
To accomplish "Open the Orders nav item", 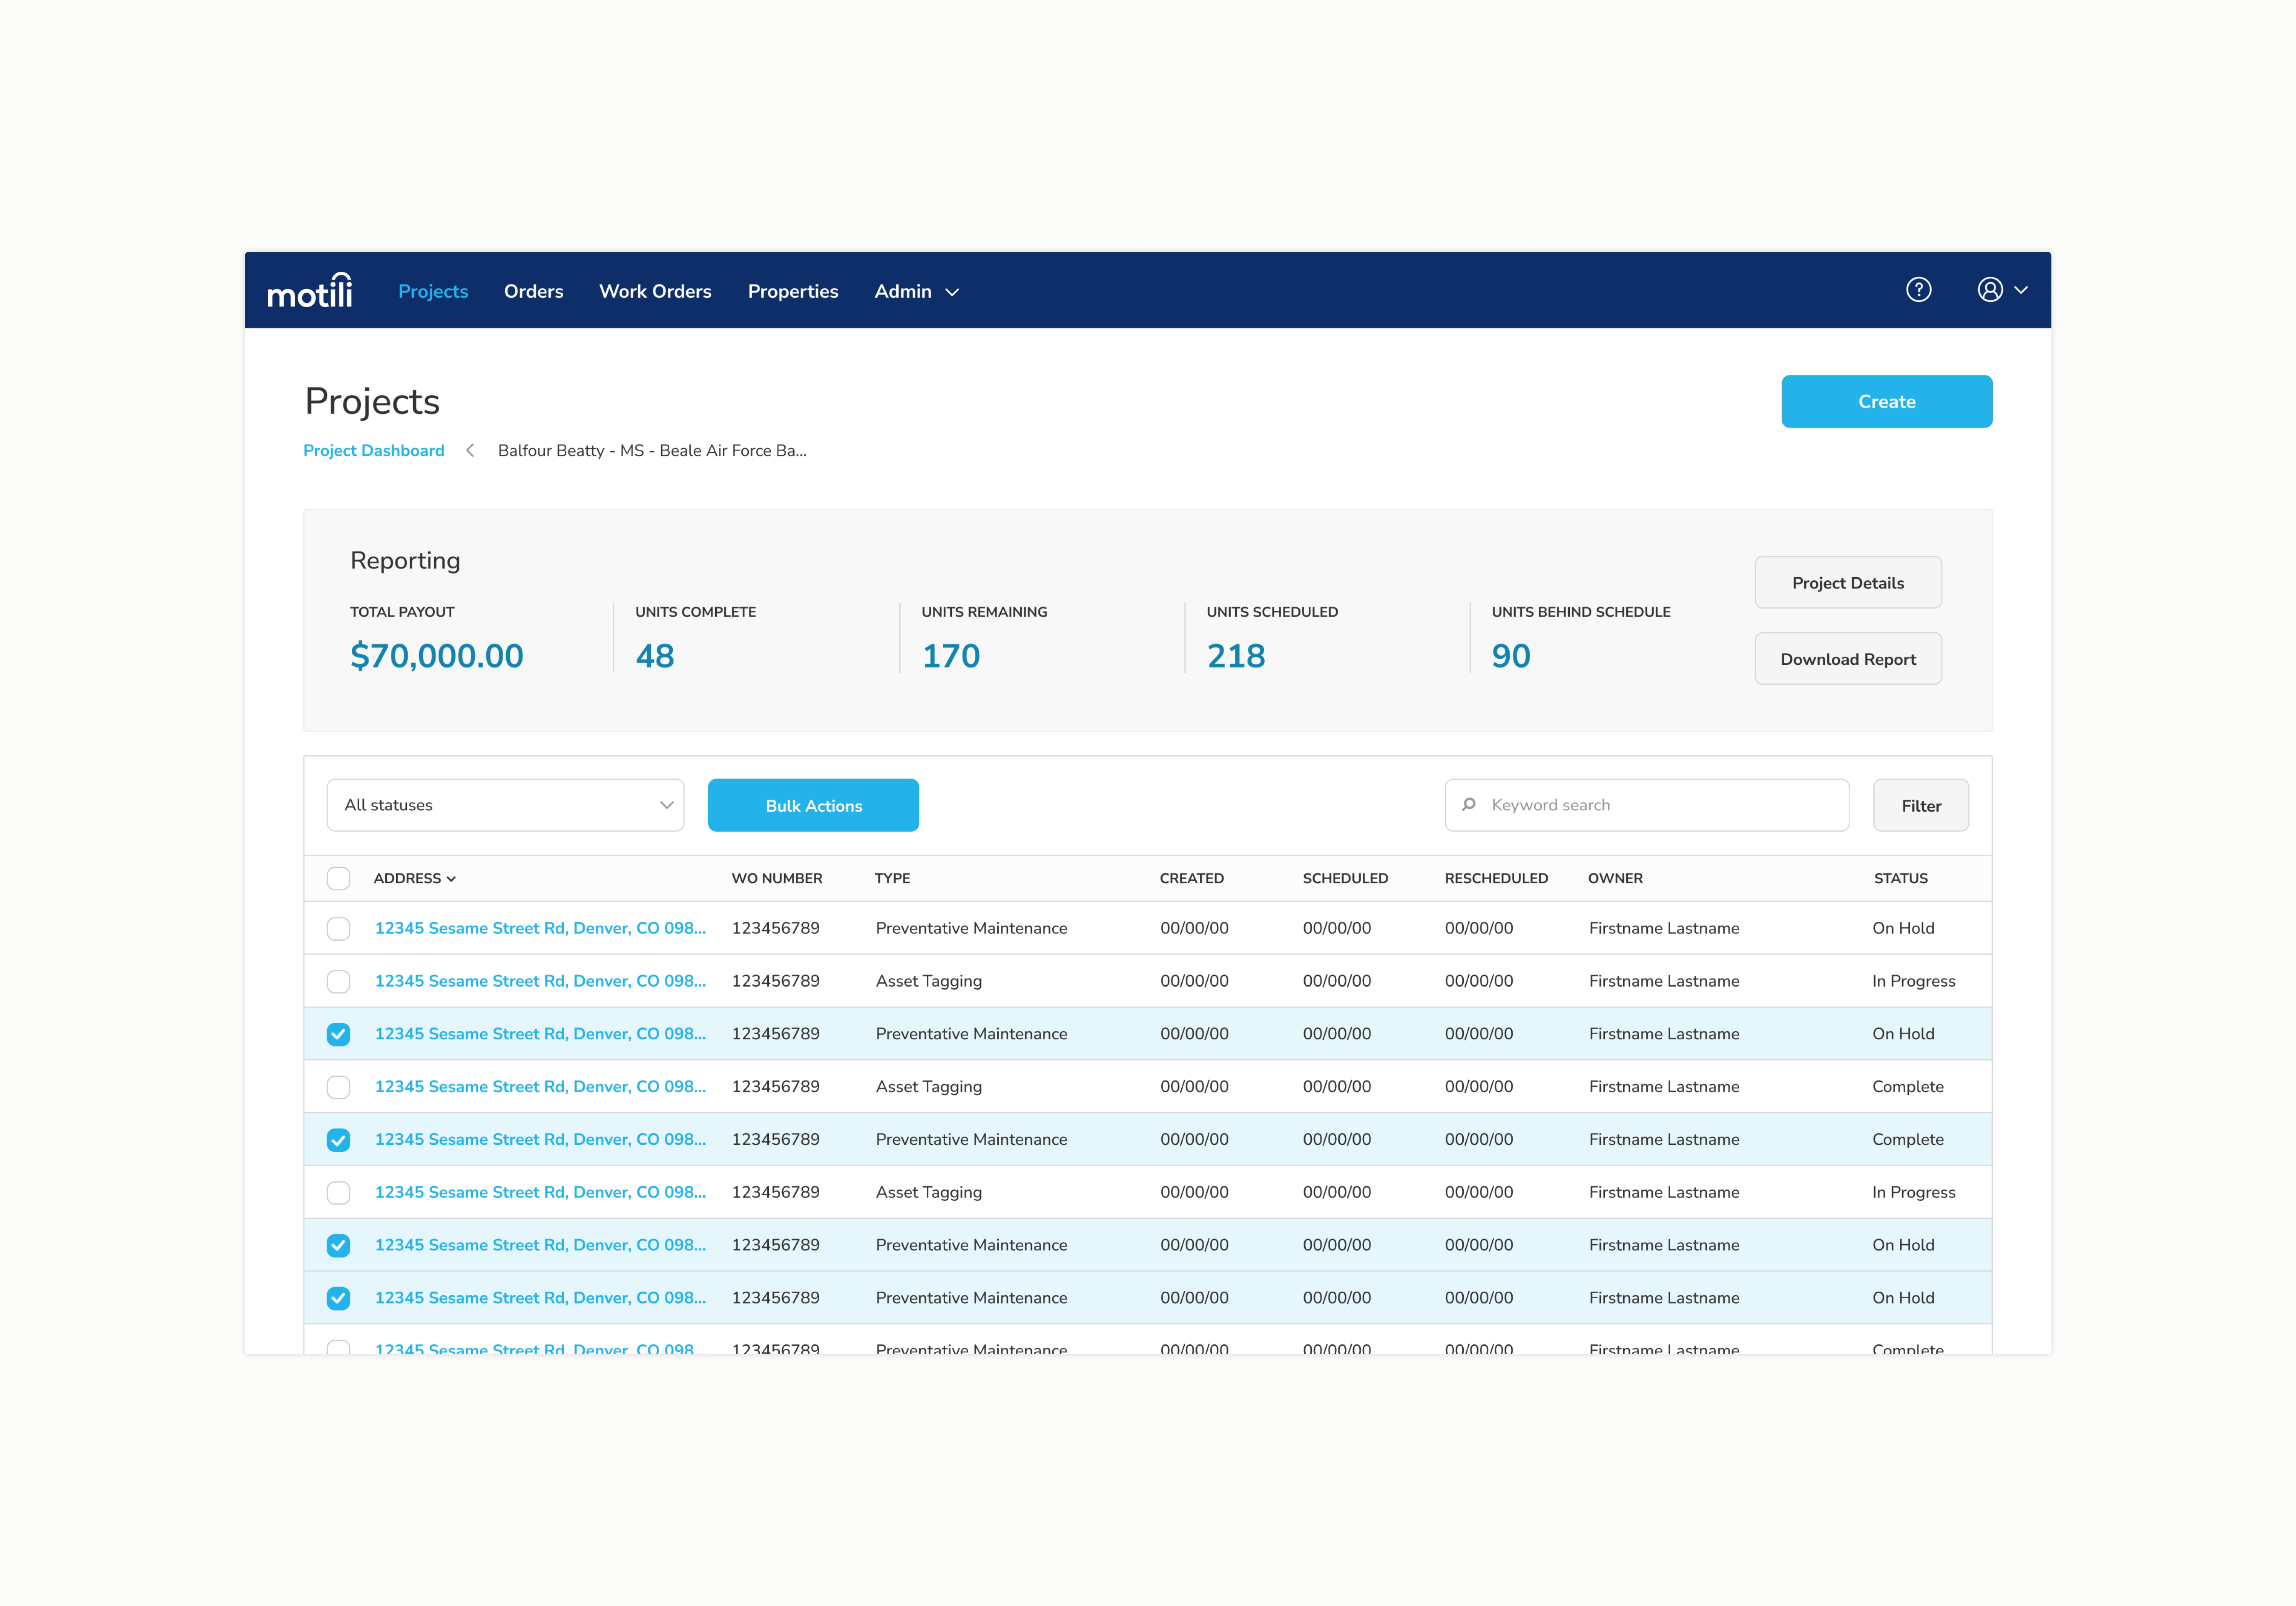I will click(x=534, y=292).
